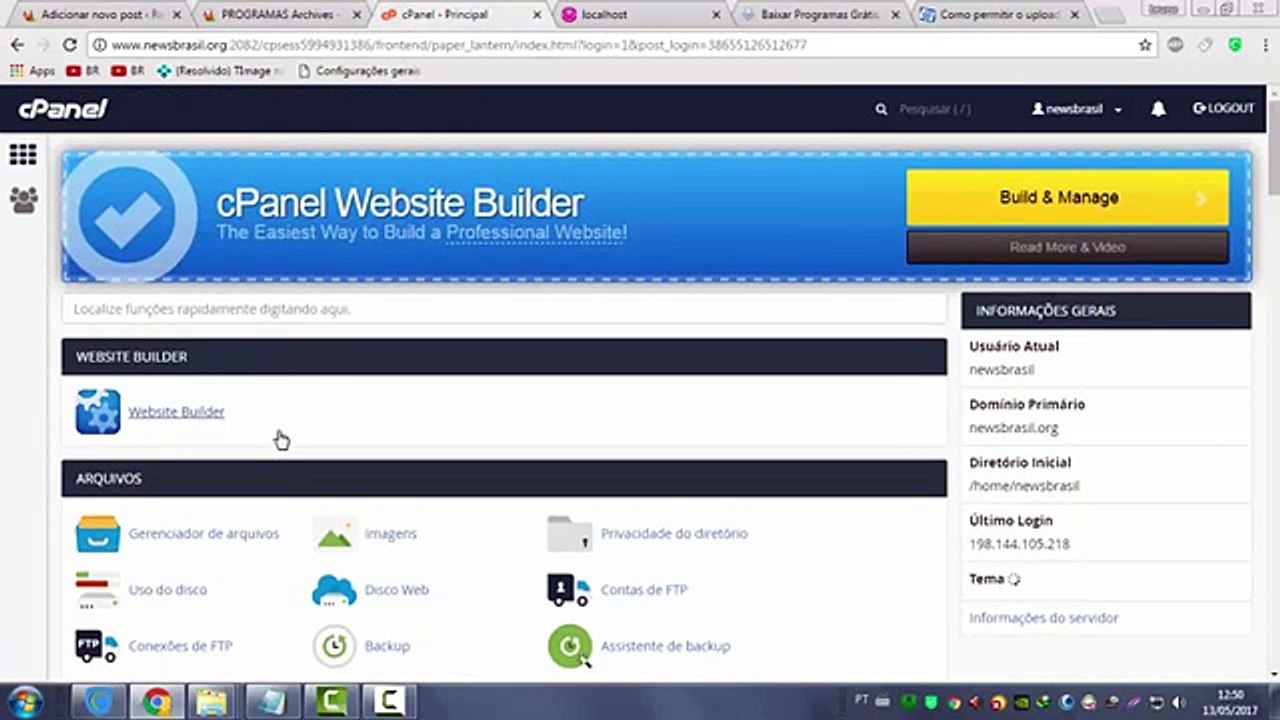Open the Gerenciador de arquivos icon
Viewport: 1280px width, 720px height.
(98, 534)
